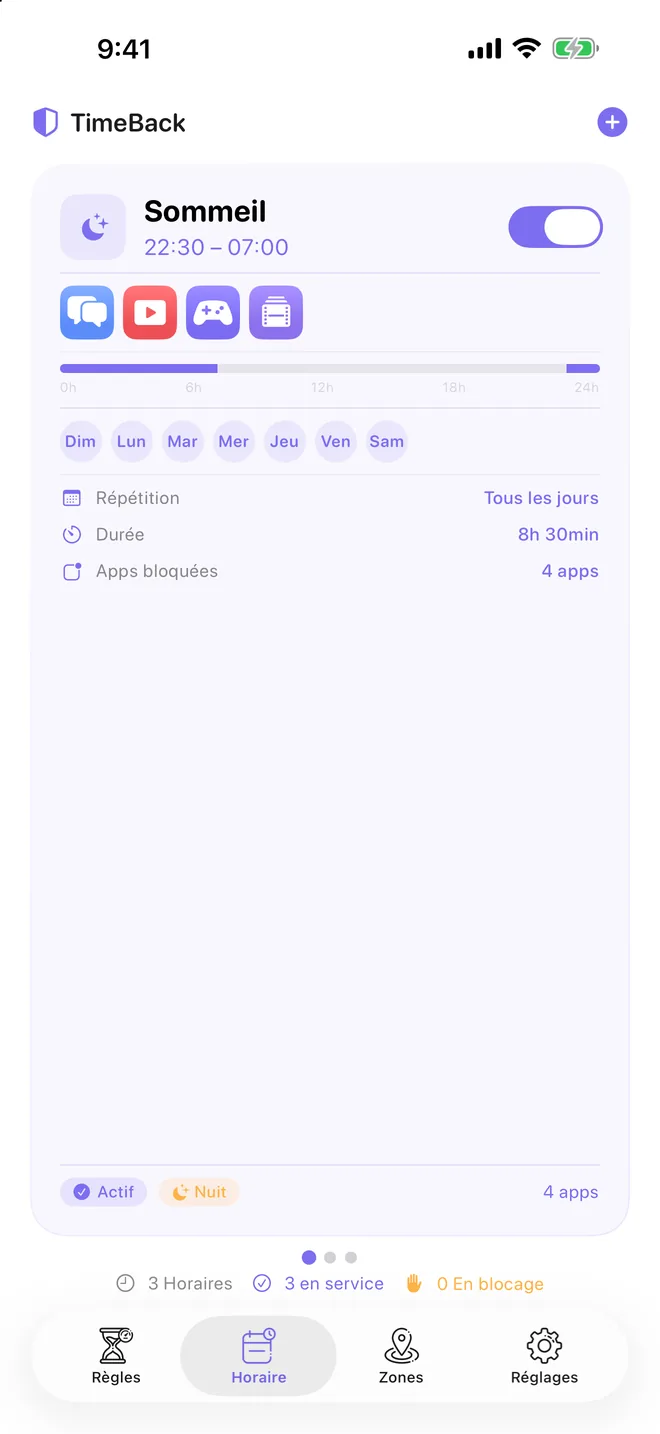Expand Apps bloquées 4 apps row

pos(330,572)
